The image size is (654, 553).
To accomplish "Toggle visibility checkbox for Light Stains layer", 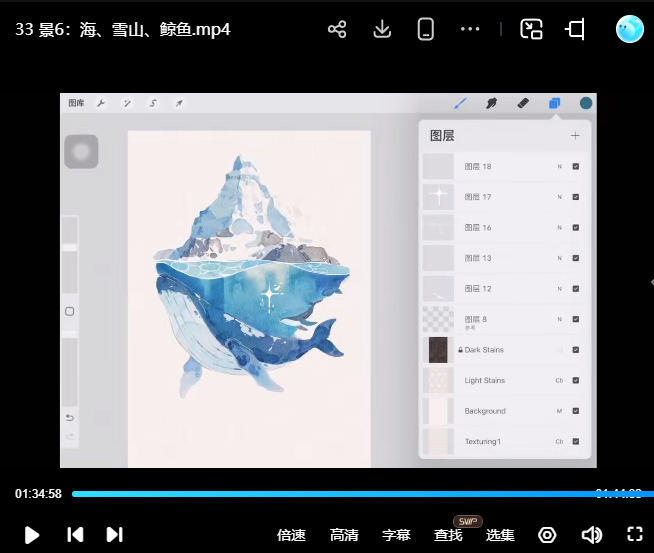I will [x=575, y=381].
